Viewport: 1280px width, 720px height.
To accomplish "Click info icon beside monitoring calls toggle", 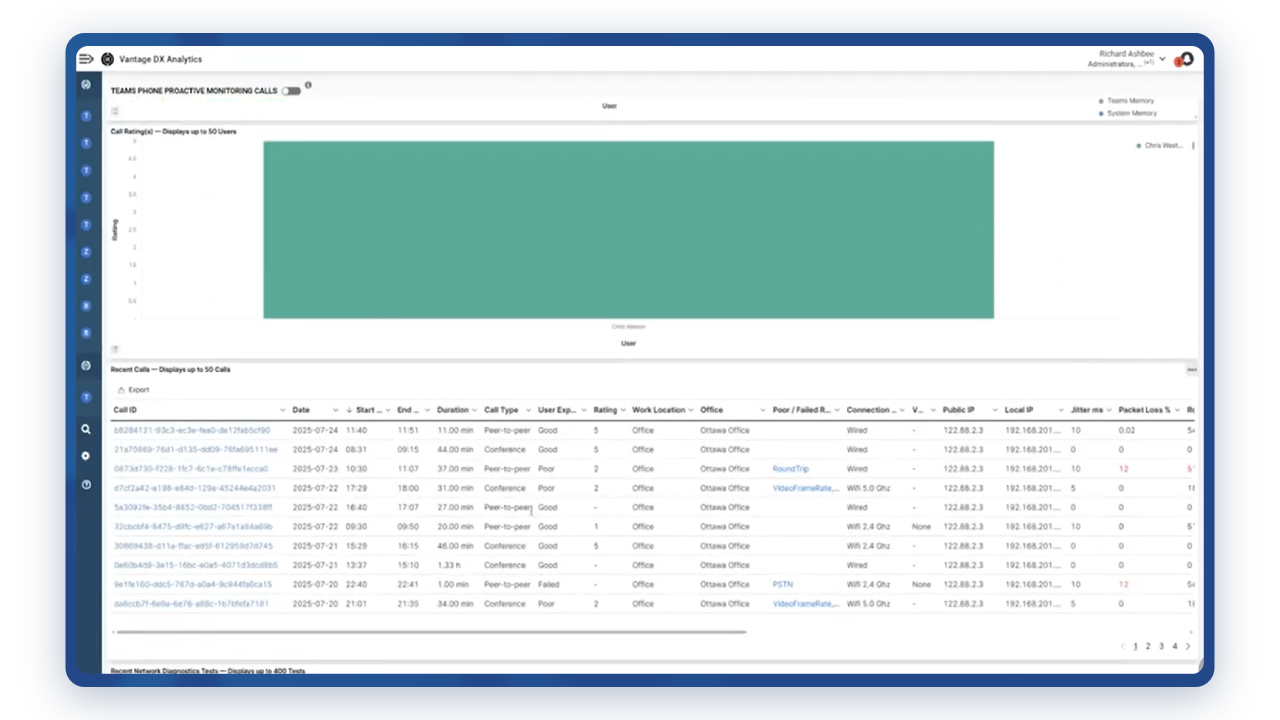I will 308,85.
